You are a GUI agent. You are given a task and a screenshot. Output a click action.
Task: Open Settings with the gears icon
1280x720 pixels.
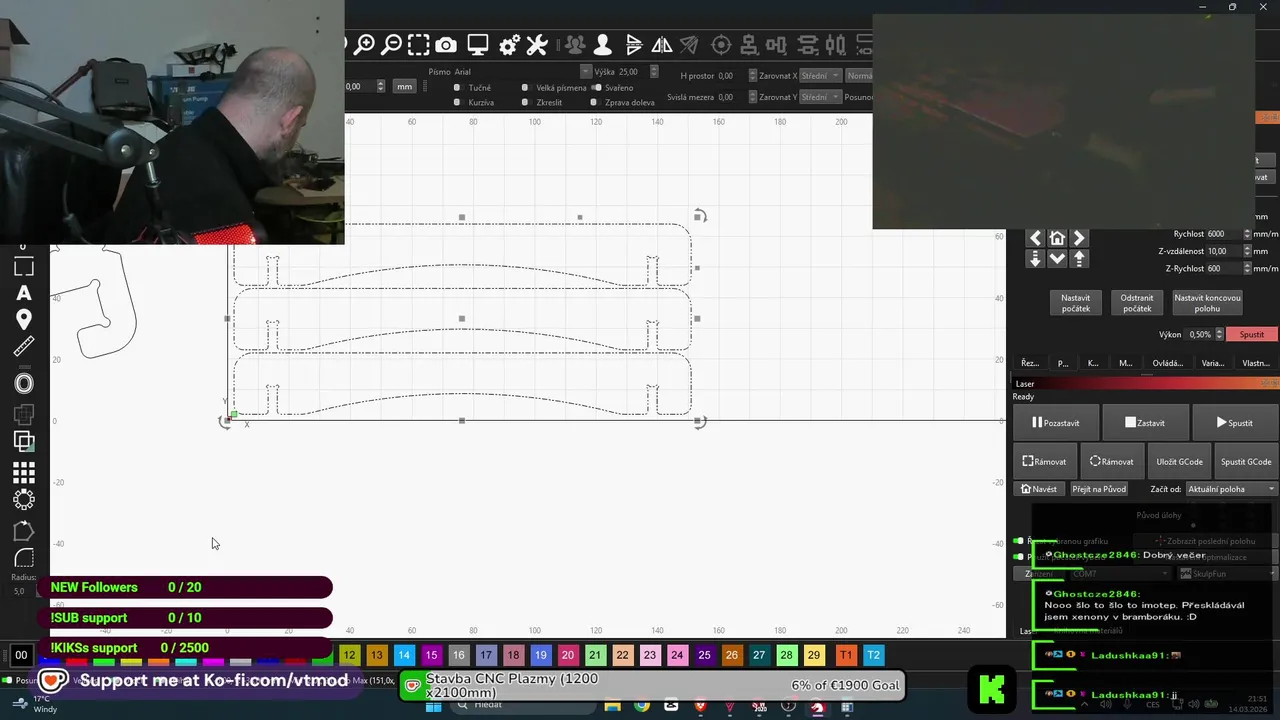510,45
